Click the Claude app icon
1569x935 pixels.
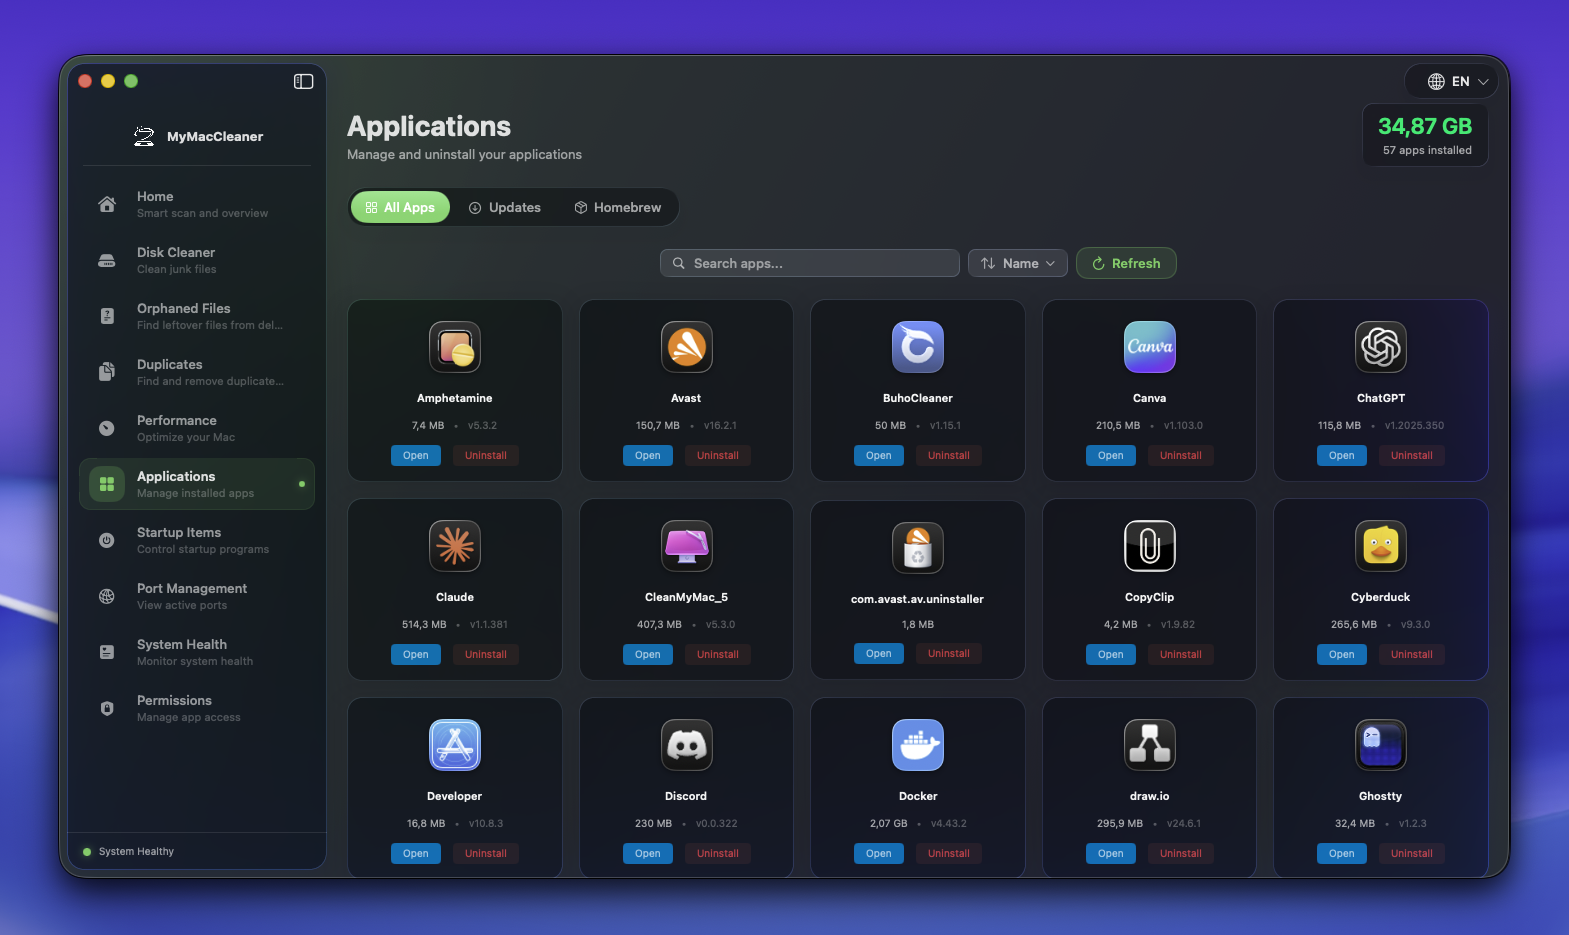pos(455,546)
